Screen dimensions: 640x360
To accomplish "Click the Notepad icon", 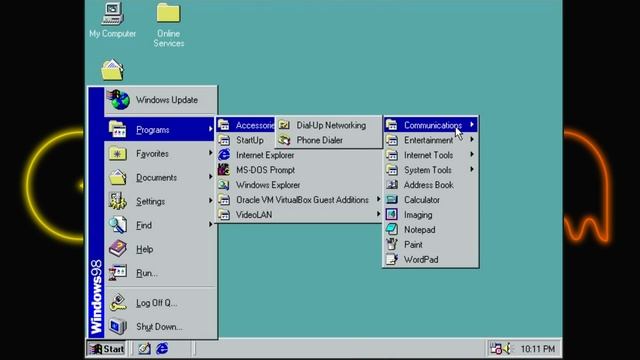I will coord(392,229).
